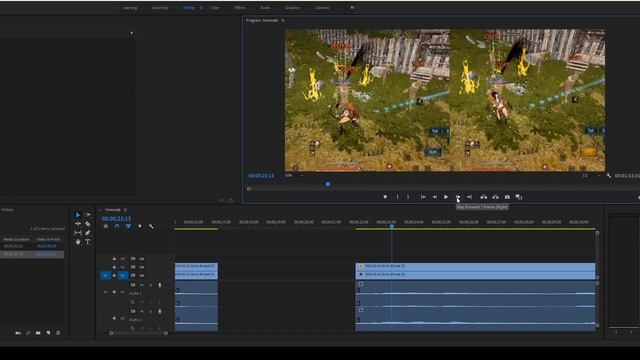The height and width of the screenshot is (360, 640).
Task: Open playback resolution dropdown in Program Monitor
Action: pyautogui.click(x=591, y=176)
